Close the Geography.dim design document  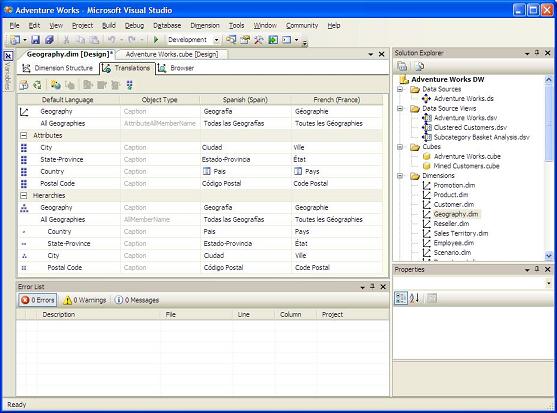(x=382, y=54)
